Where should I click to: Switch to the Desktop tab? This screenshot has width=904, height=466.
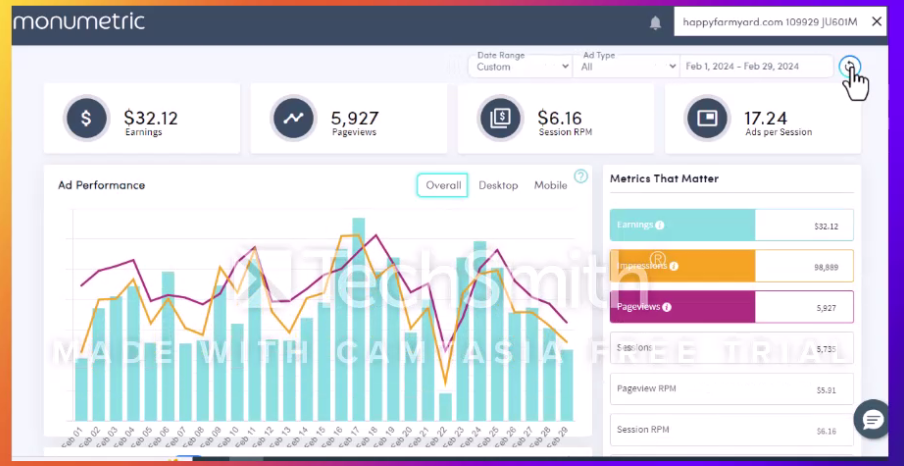[x=498, y=185]
